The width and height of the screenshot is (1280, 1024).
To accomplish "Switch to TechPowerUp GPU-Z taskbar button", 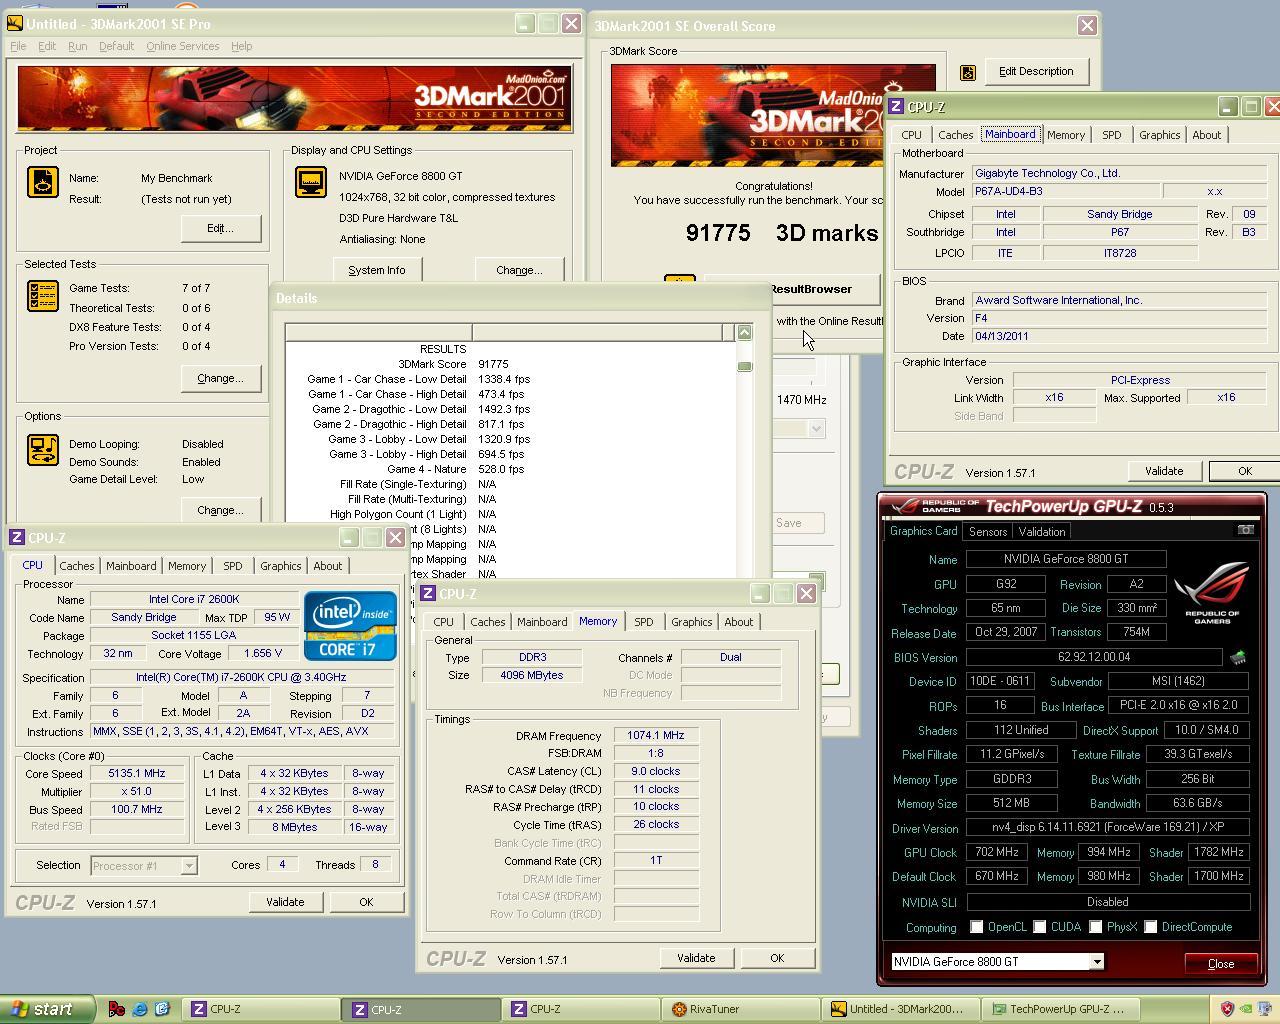I will click(1061, 1009).
